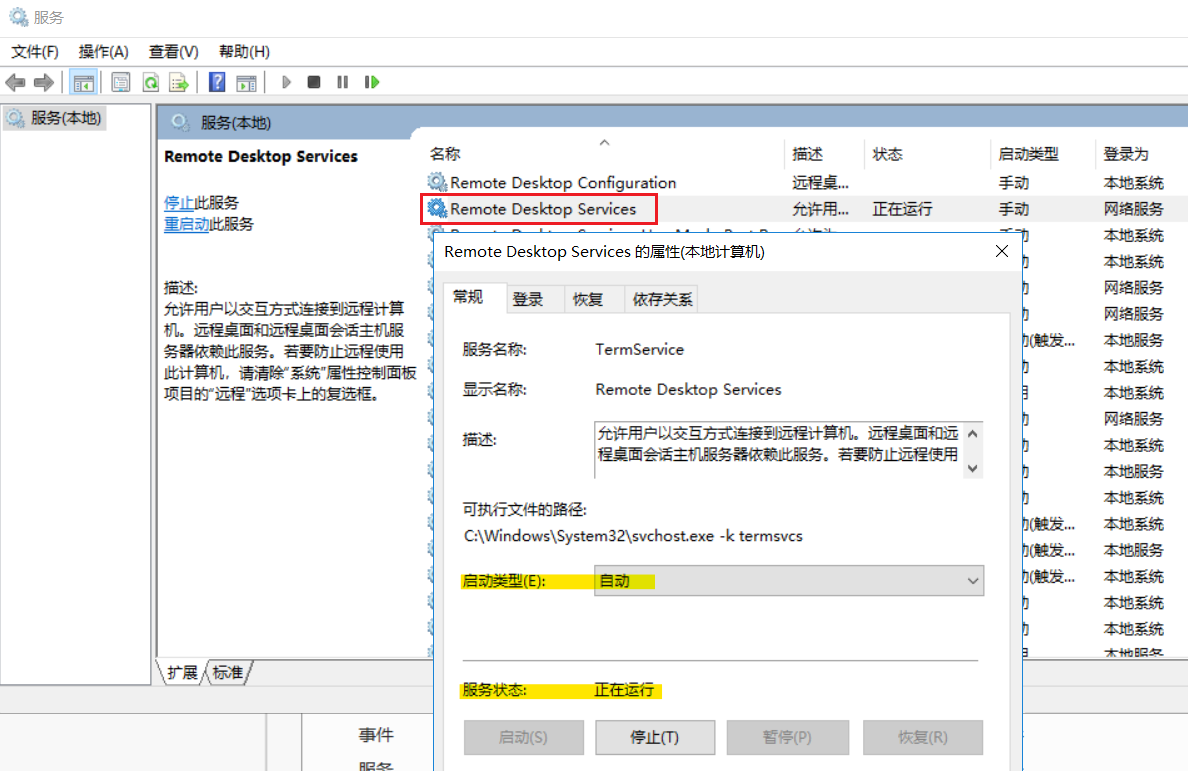Open the 帮助(H) menu
1188x771 pixels.
click(244, 52)
